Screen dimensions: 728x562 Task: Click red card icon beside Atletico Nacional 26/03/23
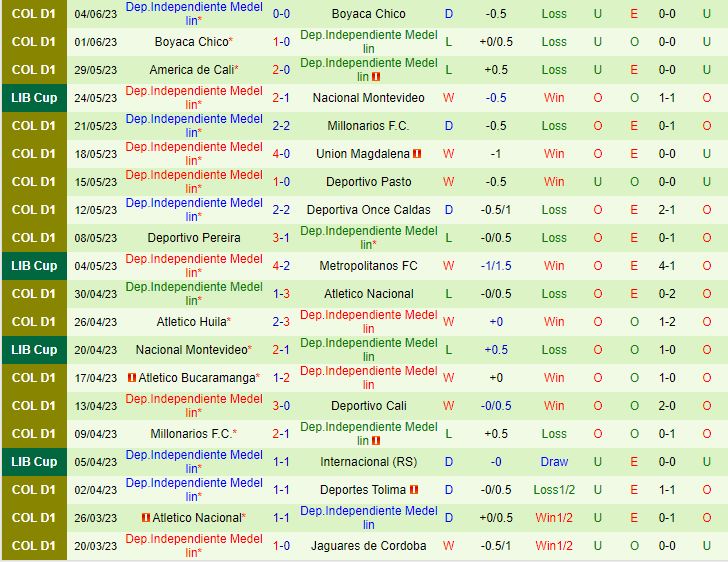pos(146,517)
